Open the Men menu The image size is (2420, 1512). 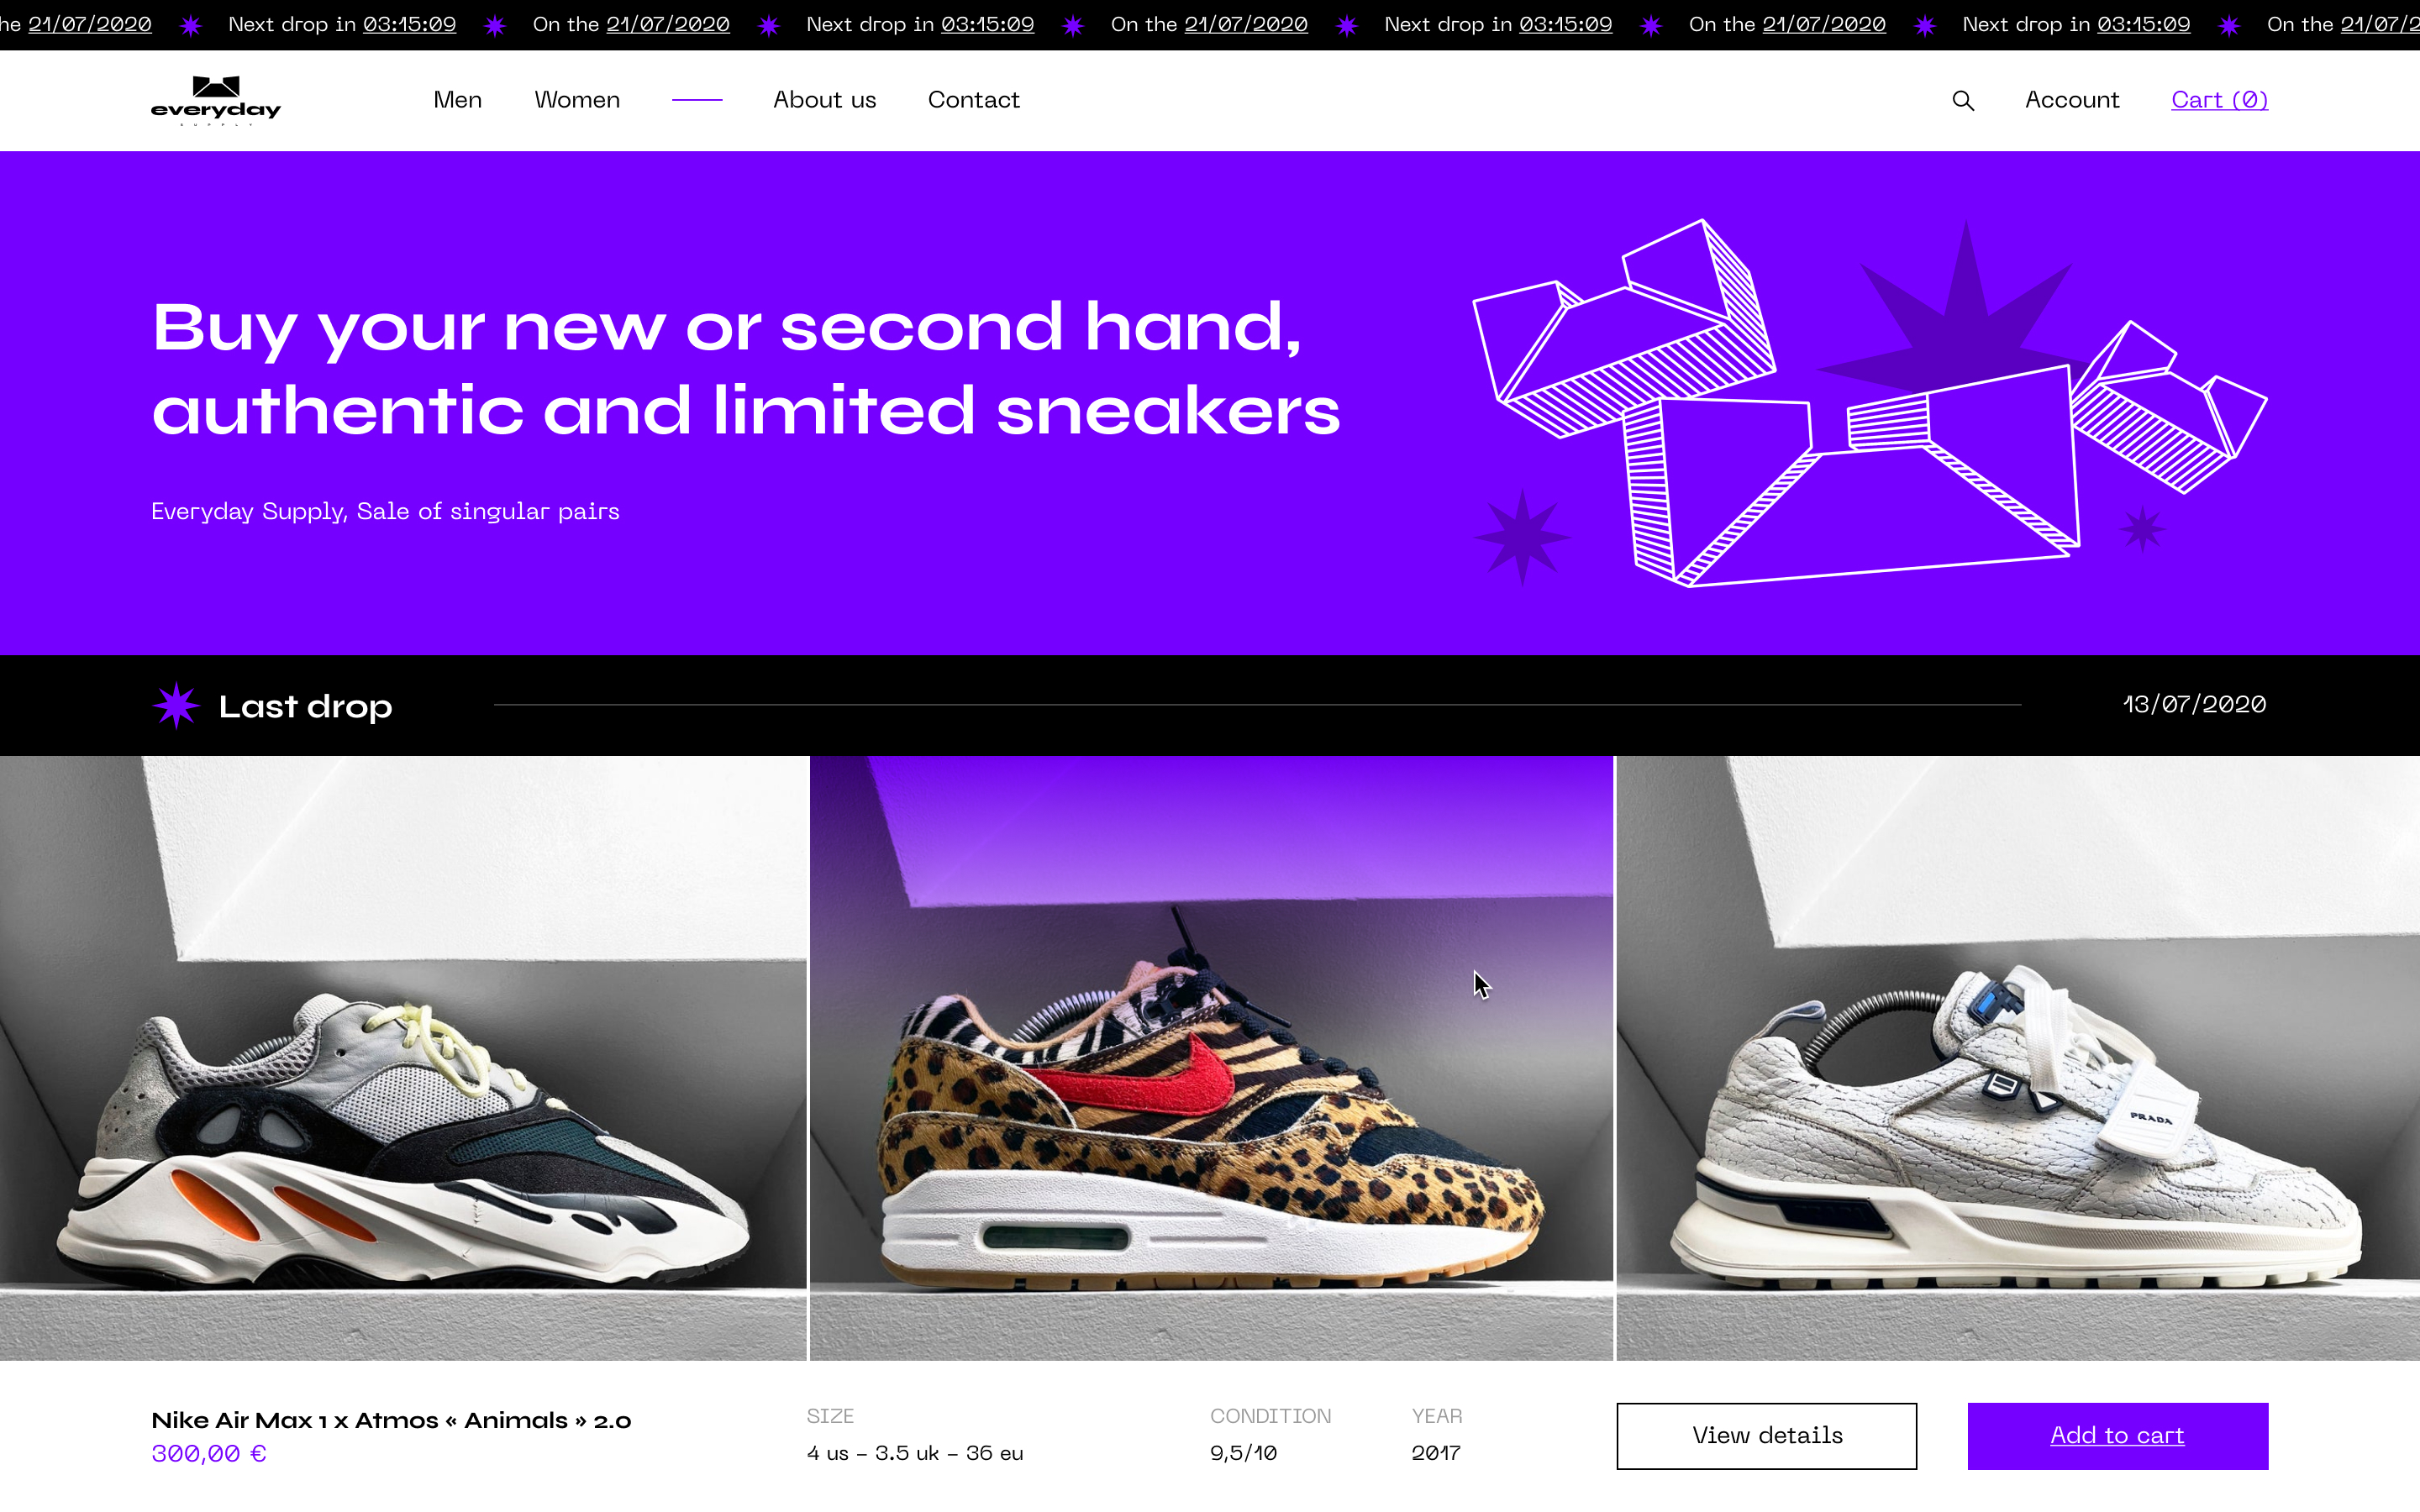tap(457, 100)
